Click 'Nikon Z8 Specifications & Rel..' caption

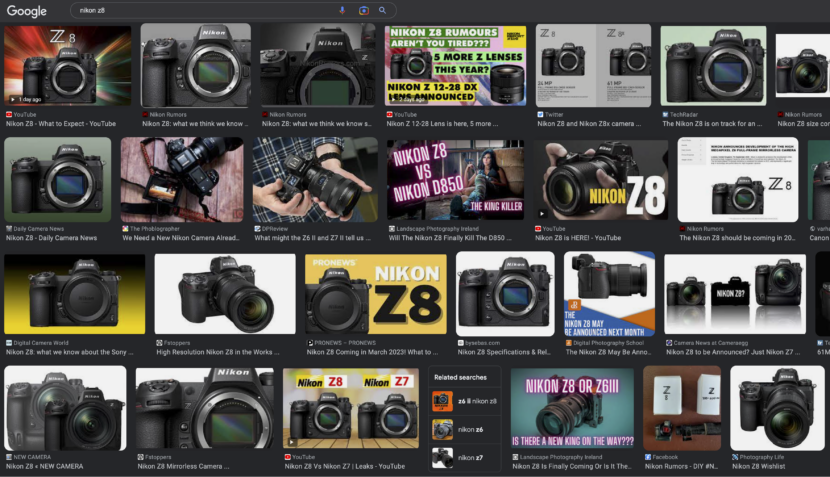click(x=504, y=352)
